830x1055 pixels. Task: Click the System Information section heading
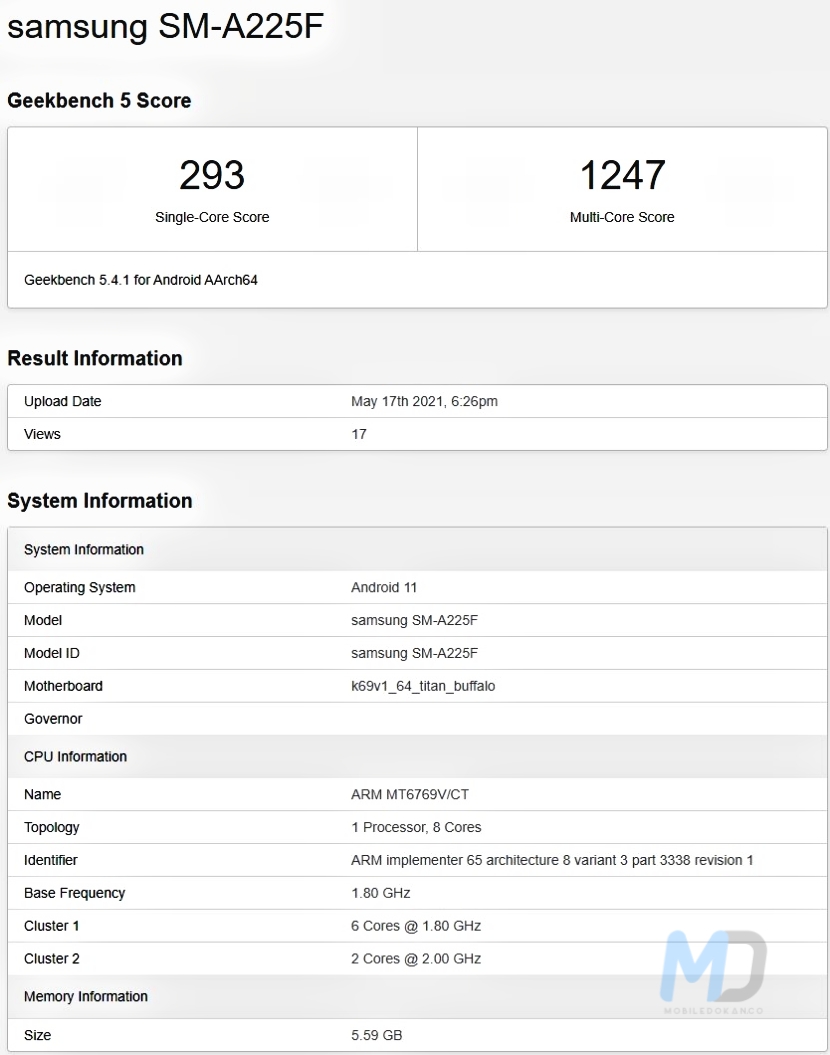(x=100, y=501)
